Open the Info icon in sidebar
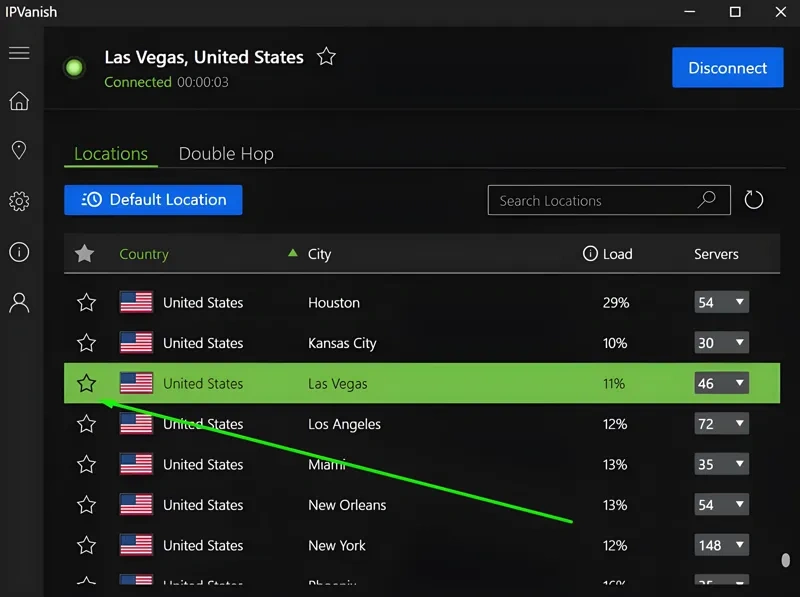 19,252
